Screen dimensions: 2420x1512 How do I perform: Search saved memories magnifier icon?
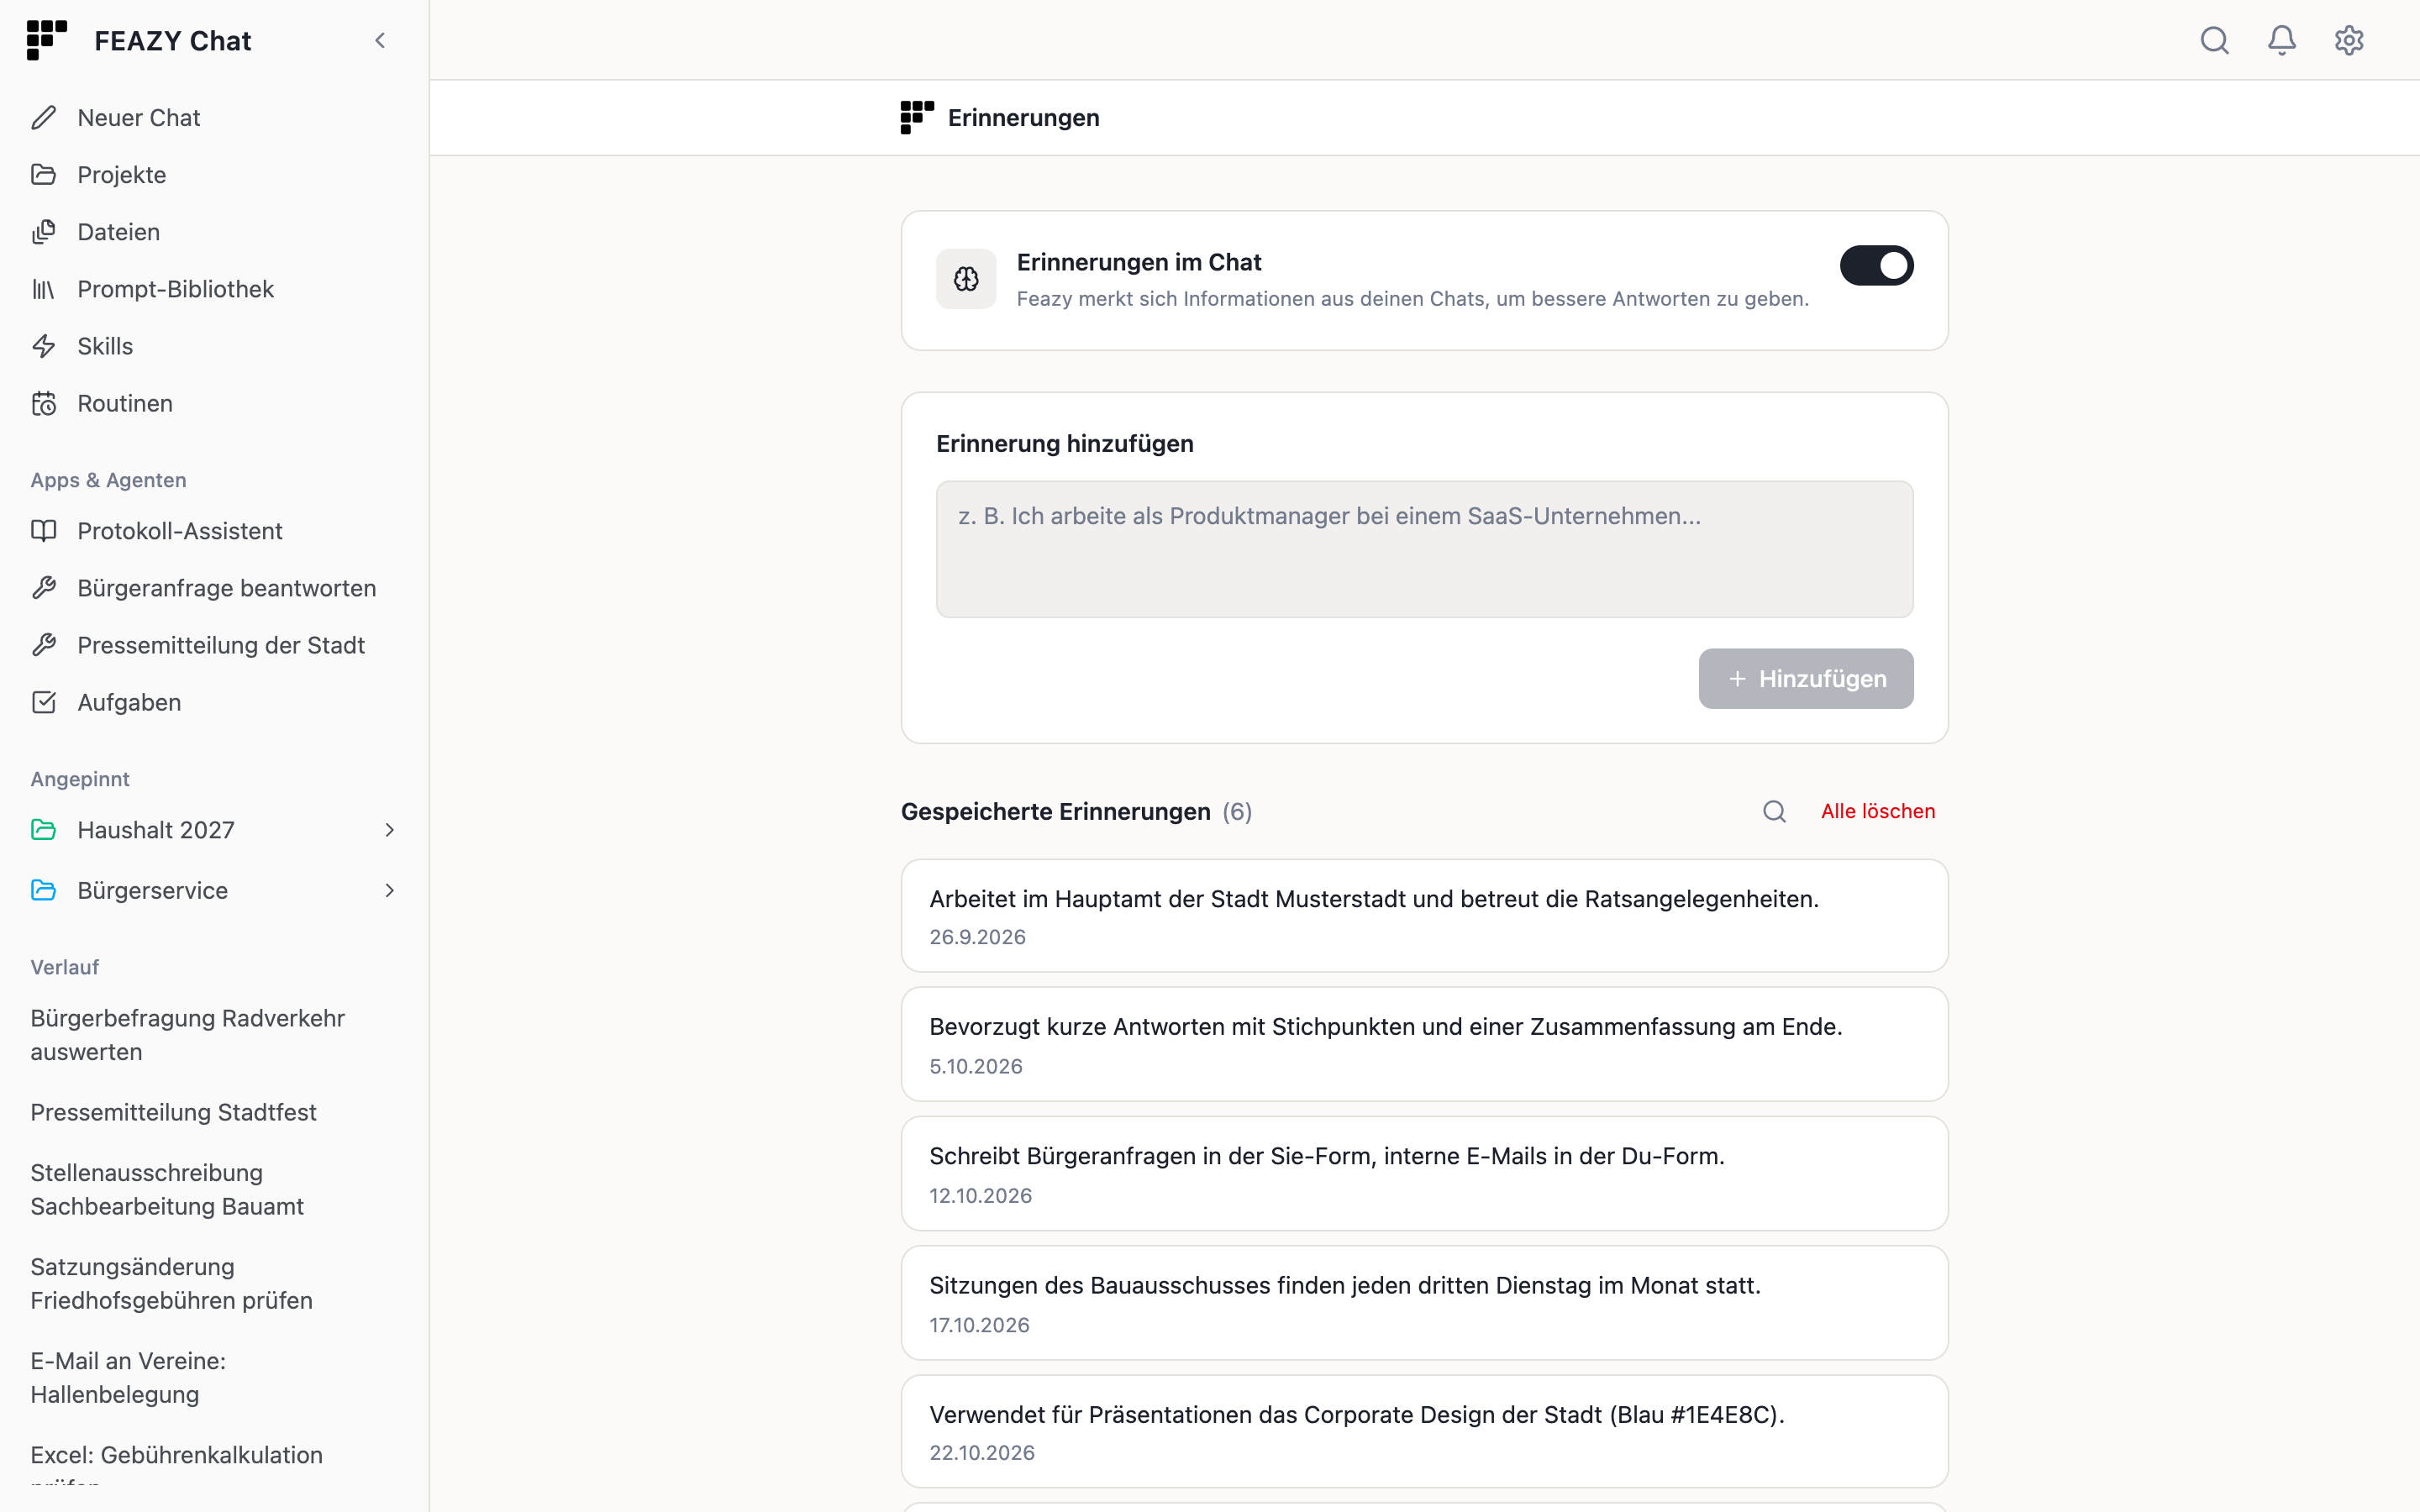click(1774, 811)
